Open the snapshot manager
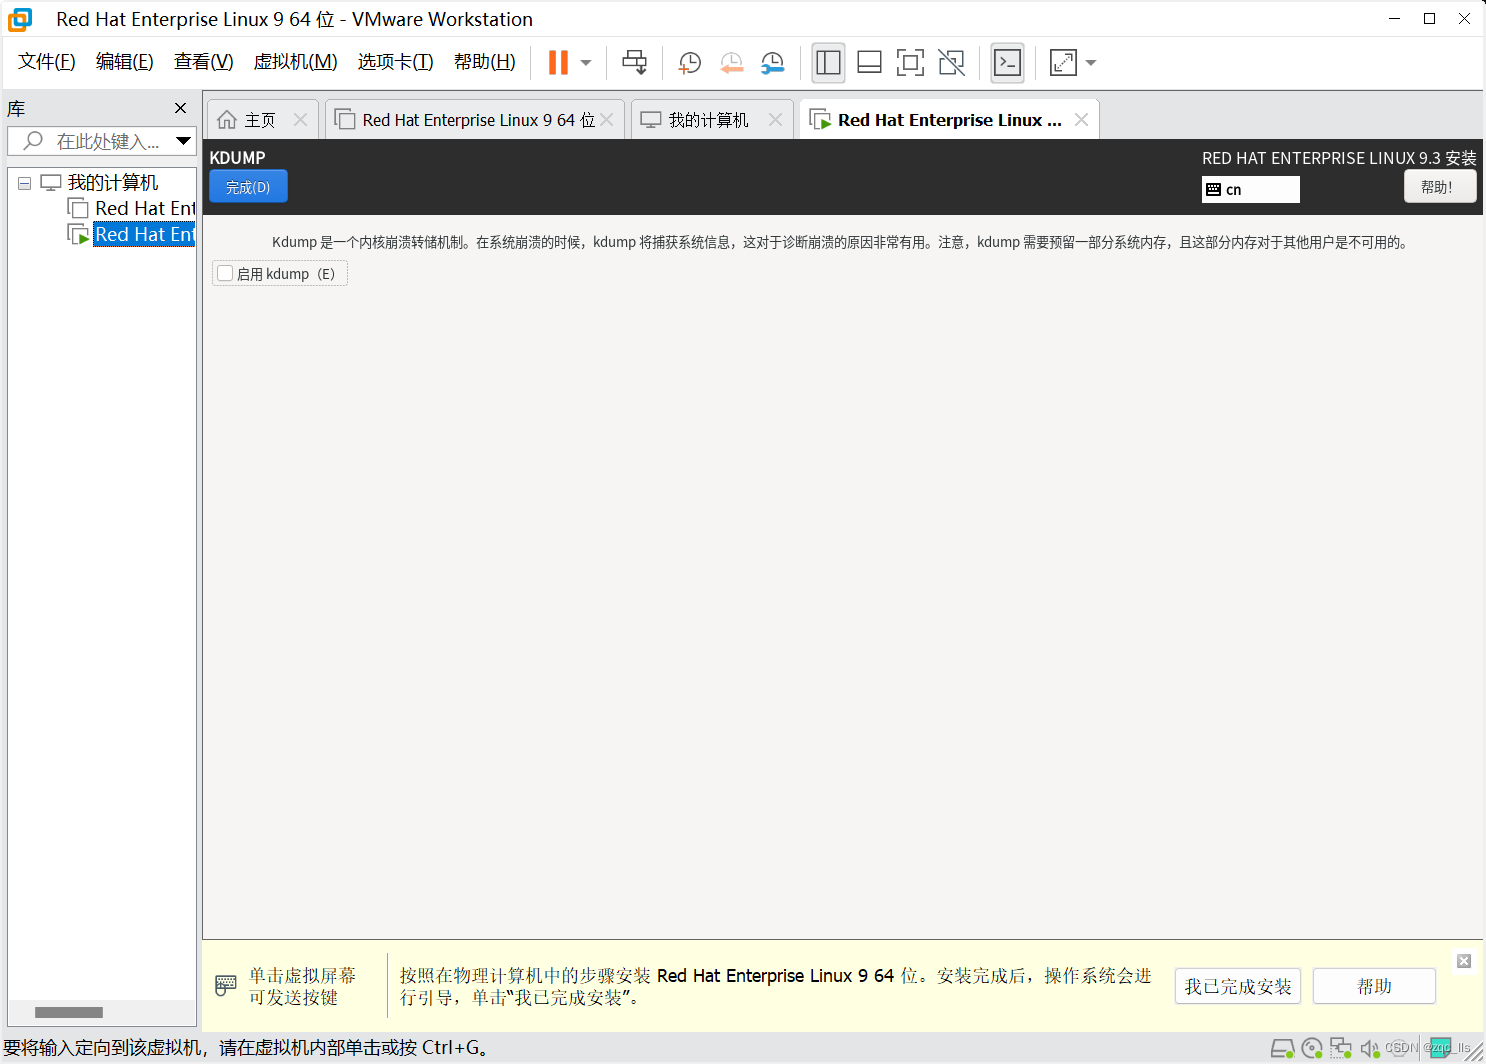The image size is (1486, 1064). pyautogui.click(x=772, y=62)
